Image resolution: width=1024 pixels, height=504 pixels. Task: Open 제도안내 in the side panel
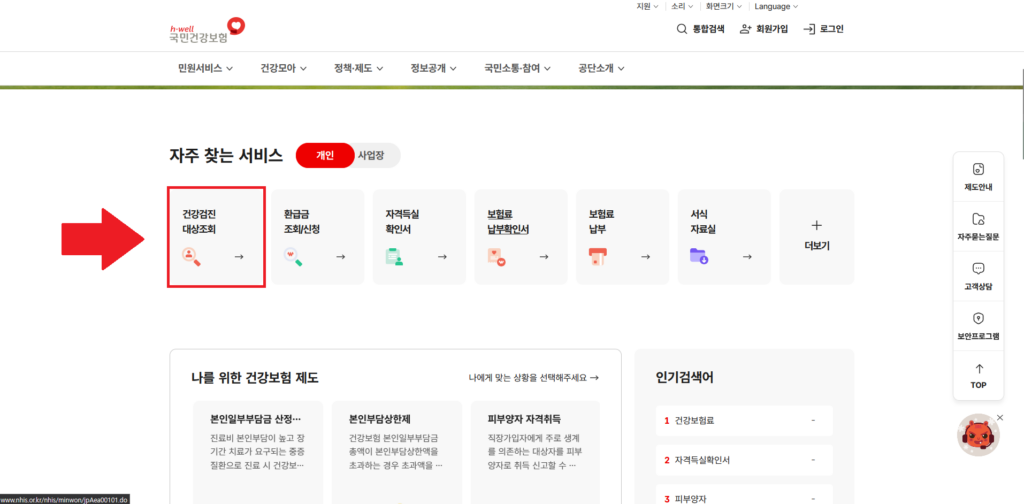[978, 177]
